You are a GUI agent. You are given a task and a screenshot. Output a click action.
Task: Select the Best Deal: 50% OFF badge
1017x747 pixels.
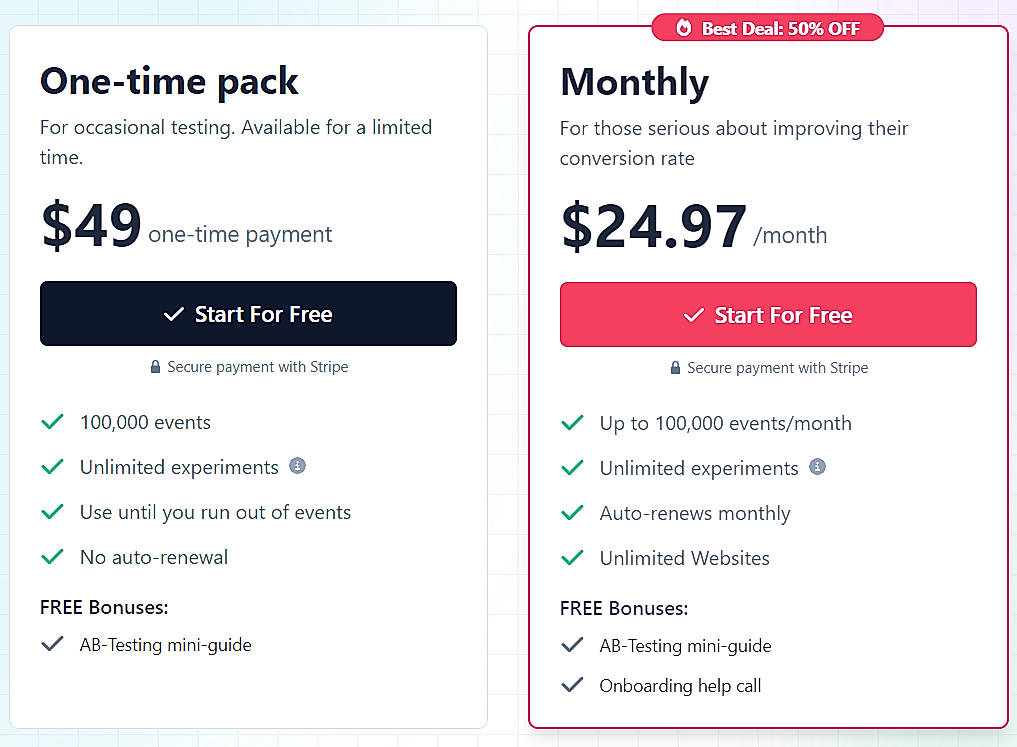[768, 28]
